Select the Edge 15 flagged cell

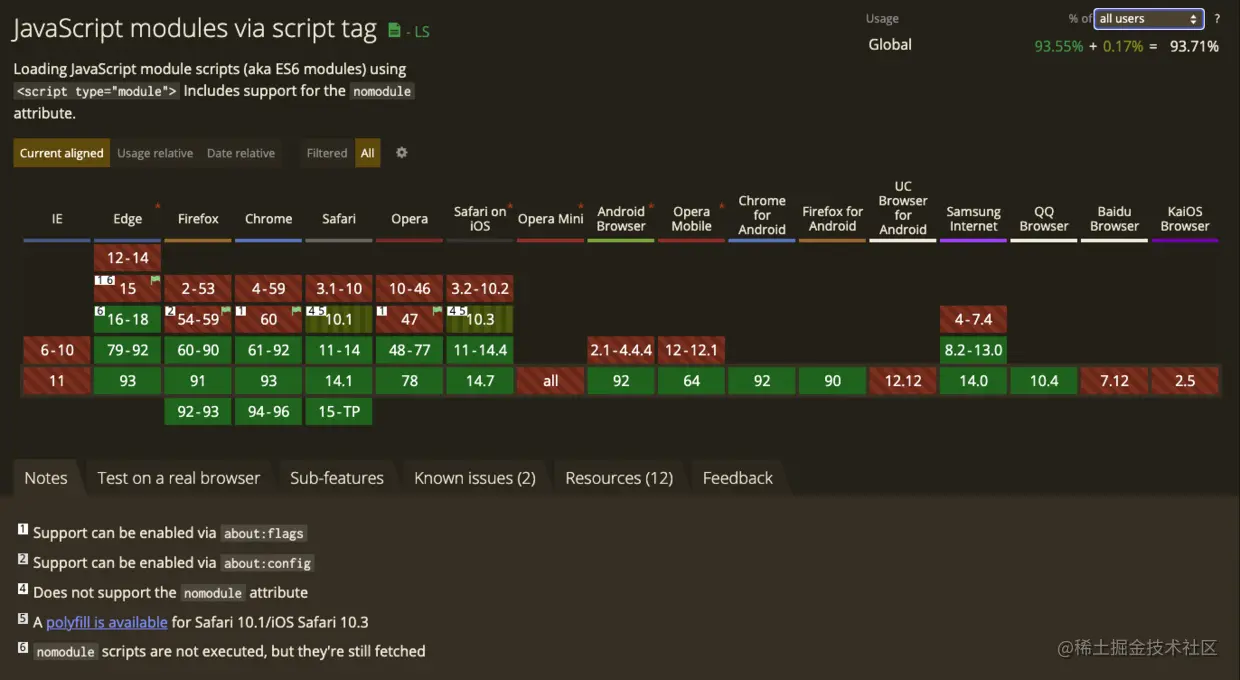tap(128, 288)
